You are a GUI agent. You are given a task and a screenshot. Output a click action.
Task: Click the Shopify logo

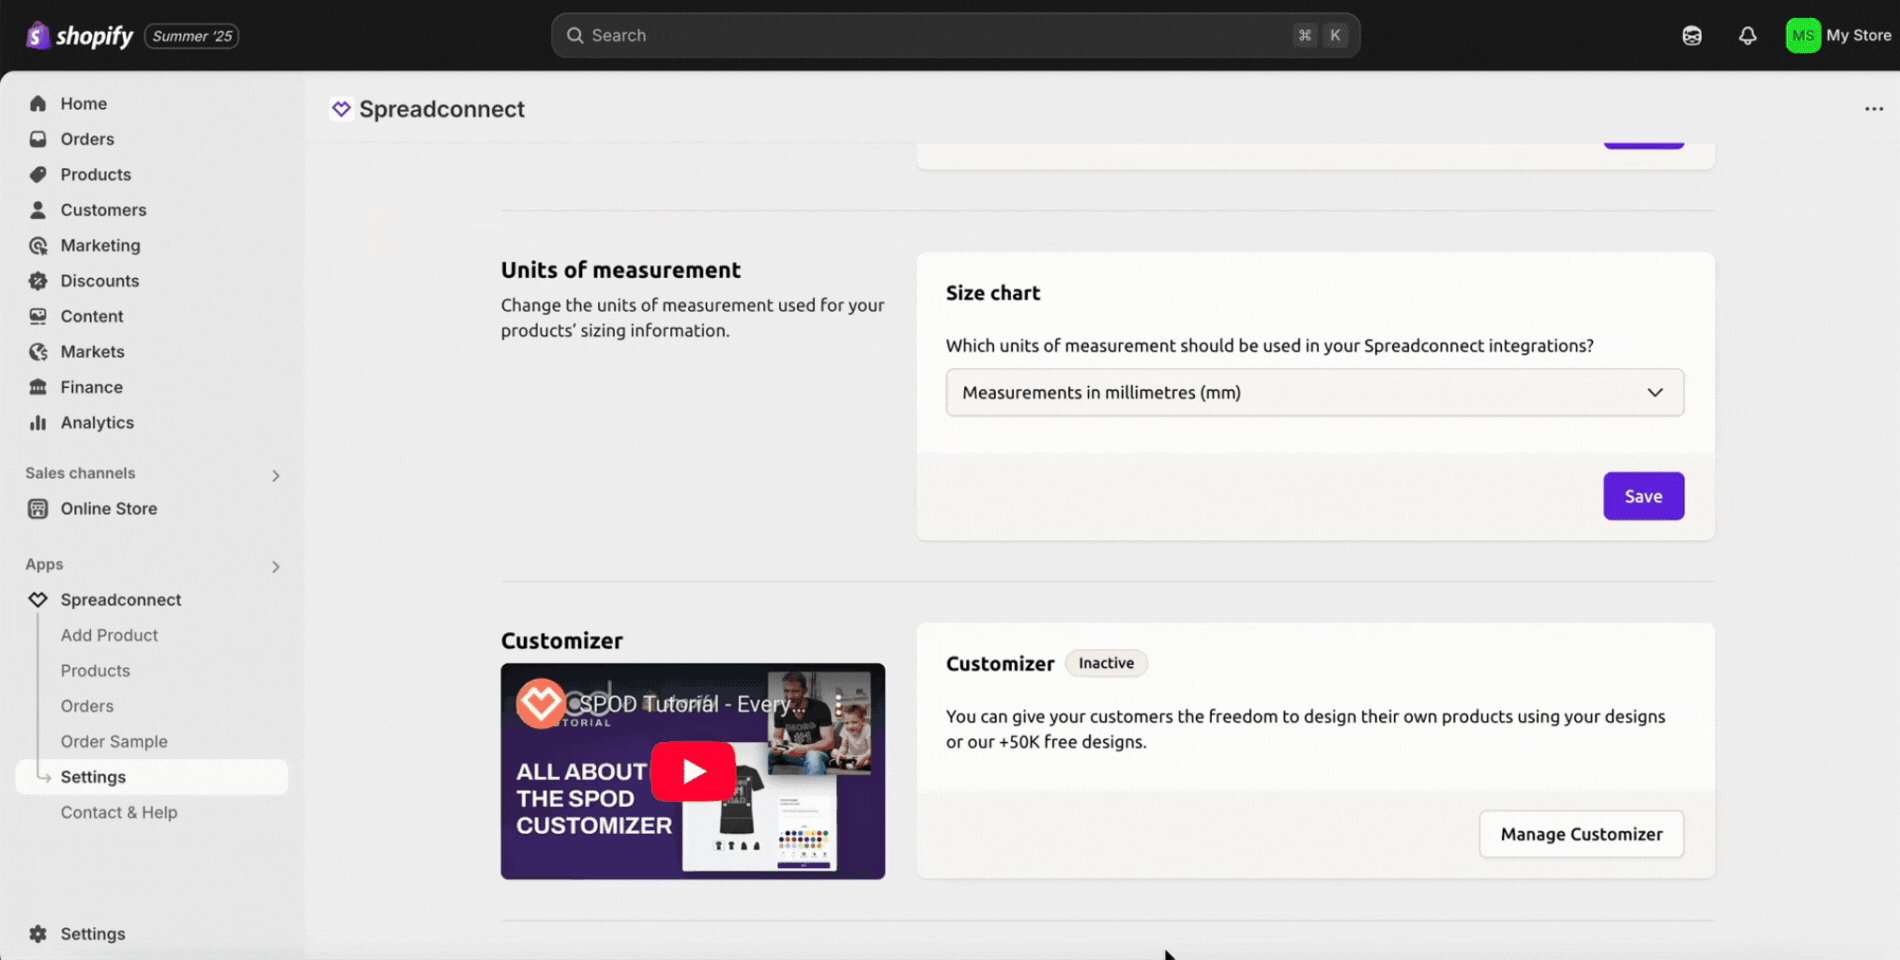tap(79, 36)
